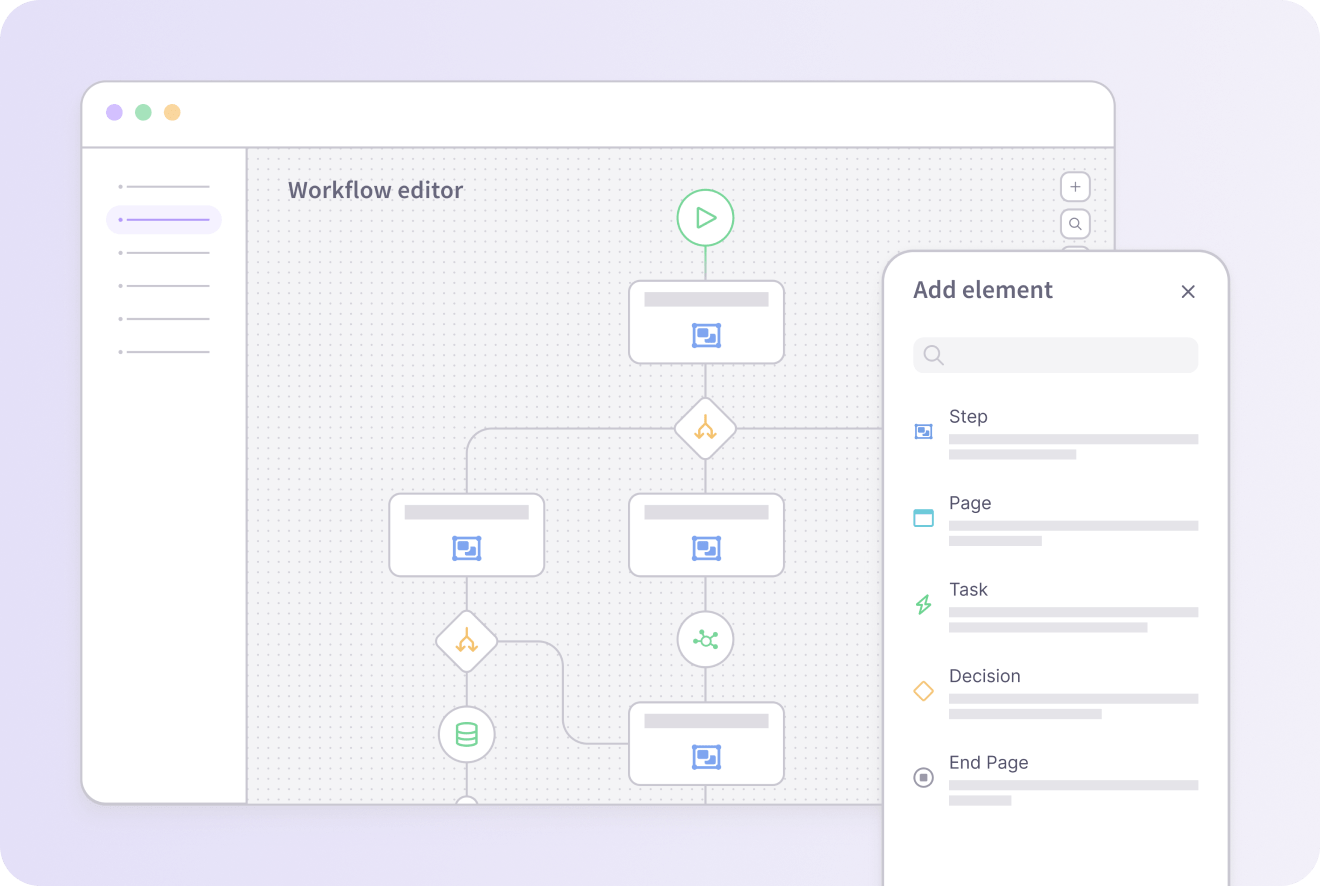Click the End Page icon

[923, 777]
